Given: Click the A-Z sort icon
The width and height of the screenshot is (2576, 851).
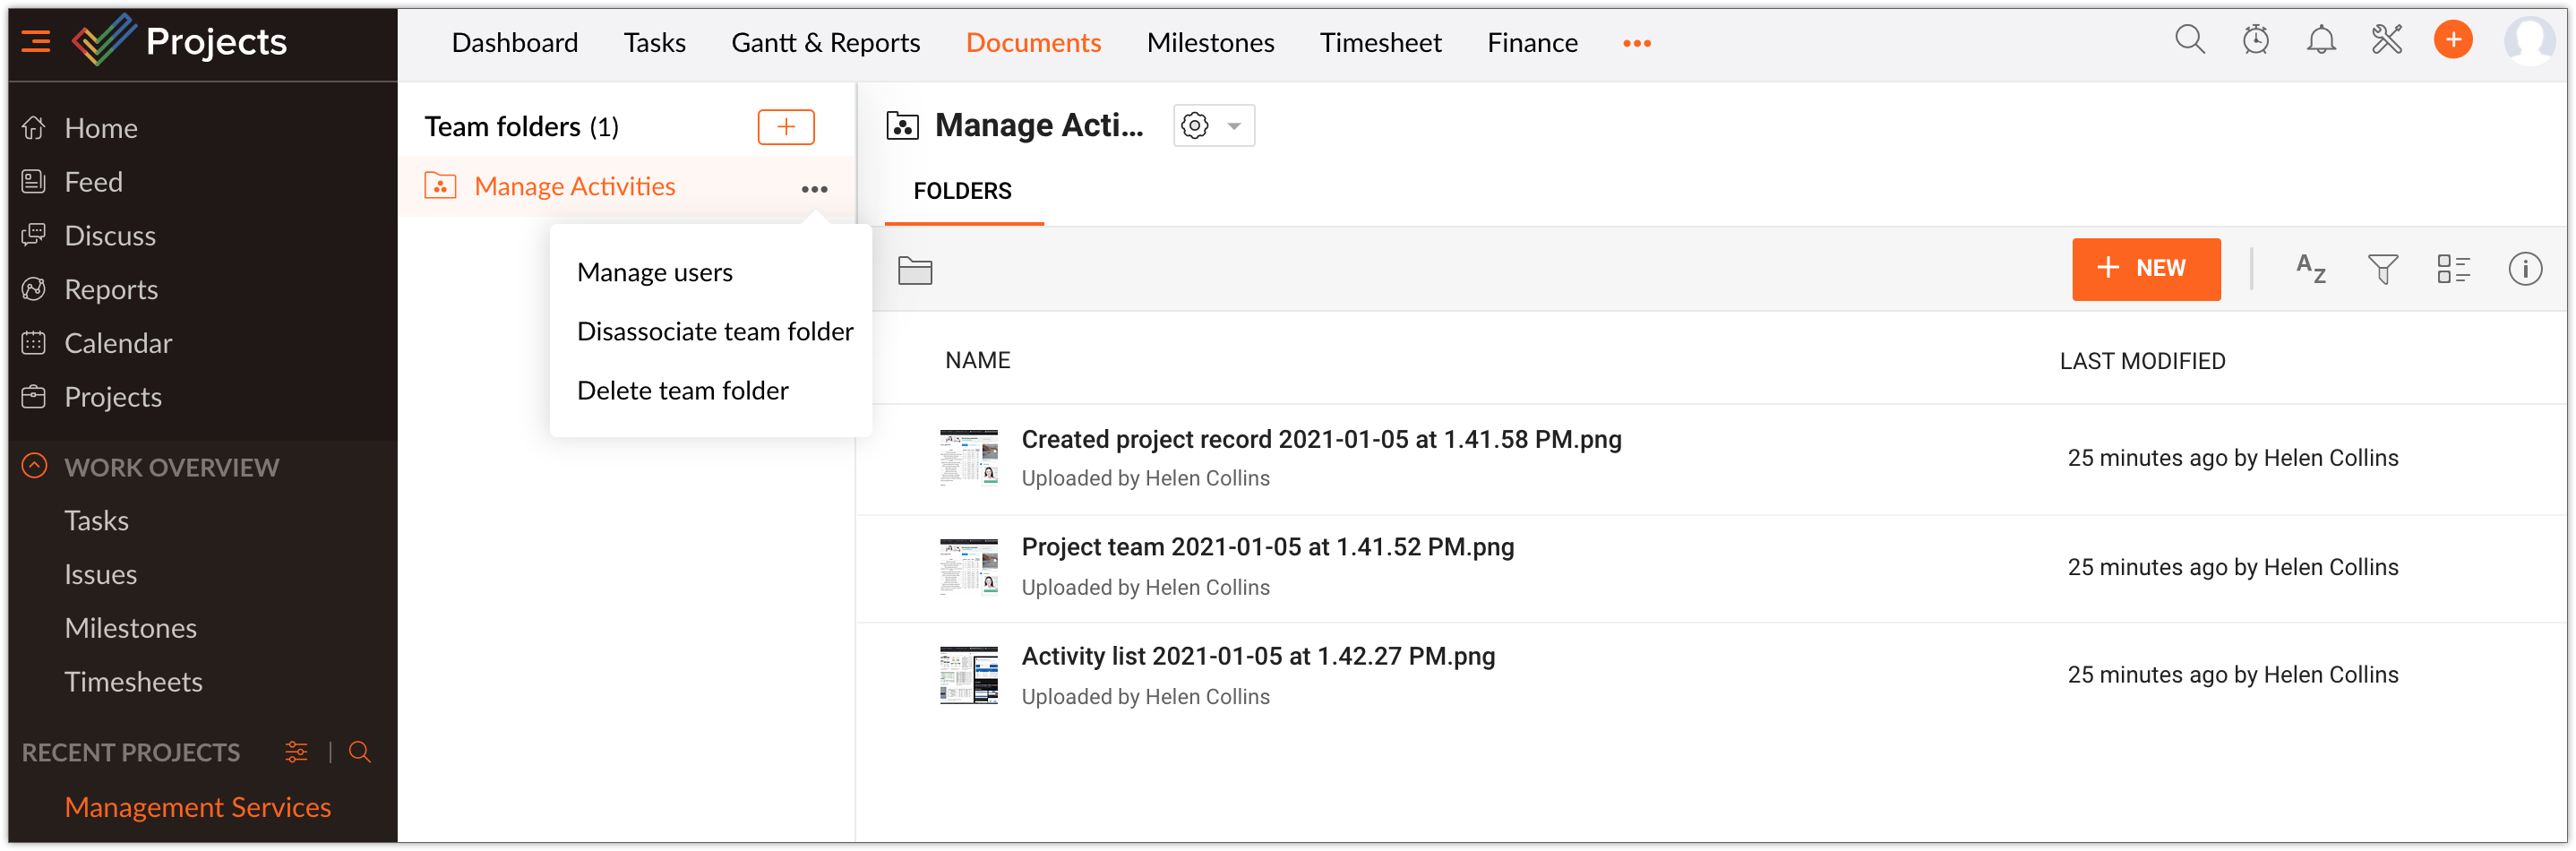Looking at the screenshot, I should pos(2310,269).
